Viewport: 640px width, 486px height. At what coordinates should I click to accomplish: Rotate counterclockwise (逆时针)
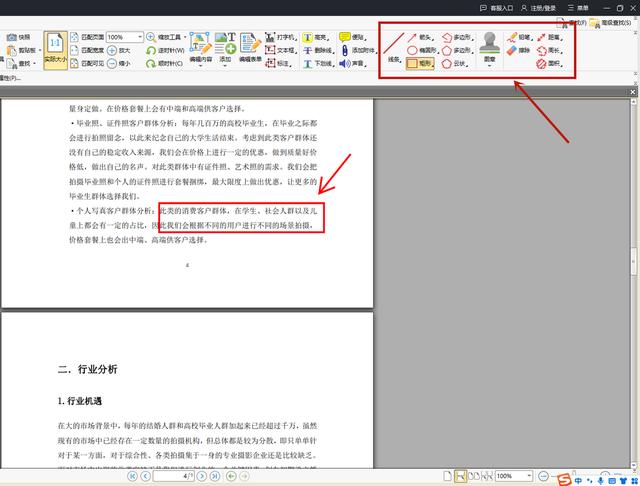coord(165,50)
